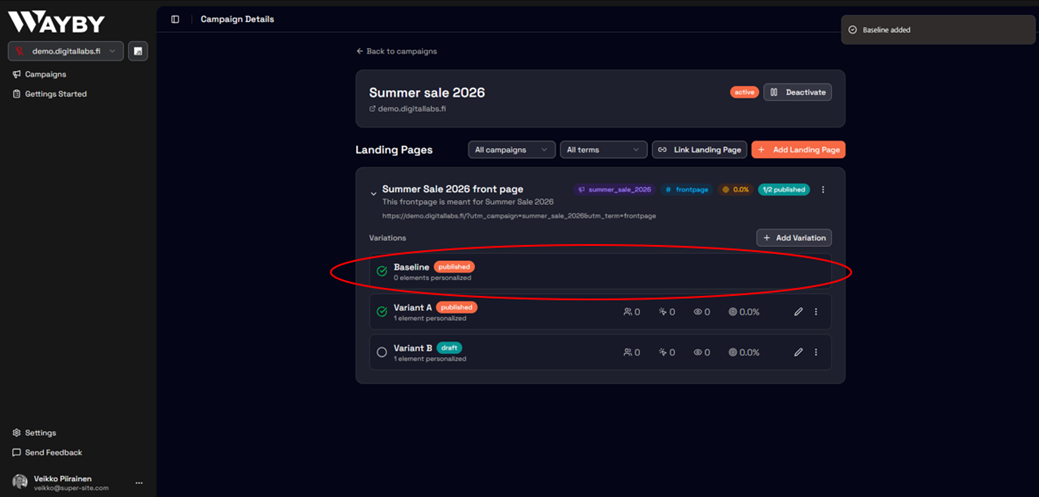Open Campaigns in the sidebar
The width and height of the screenshot is (1039, 497).
coord(39,74)
